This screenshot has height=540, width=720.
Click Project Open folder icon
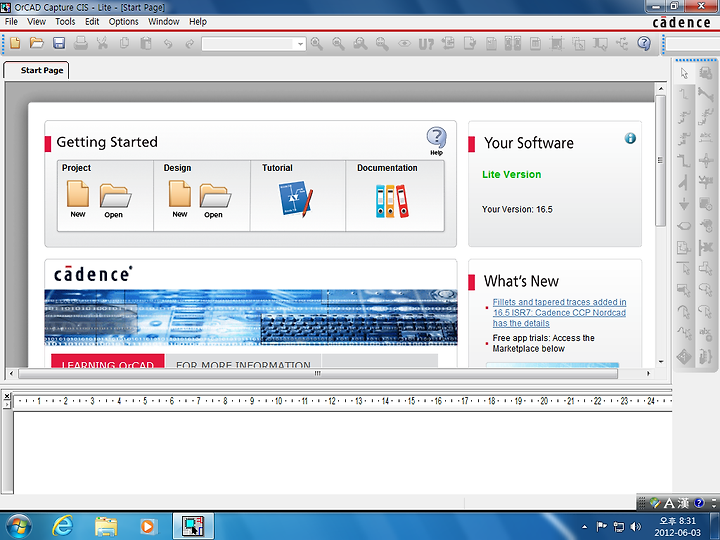tap(115, 201)
